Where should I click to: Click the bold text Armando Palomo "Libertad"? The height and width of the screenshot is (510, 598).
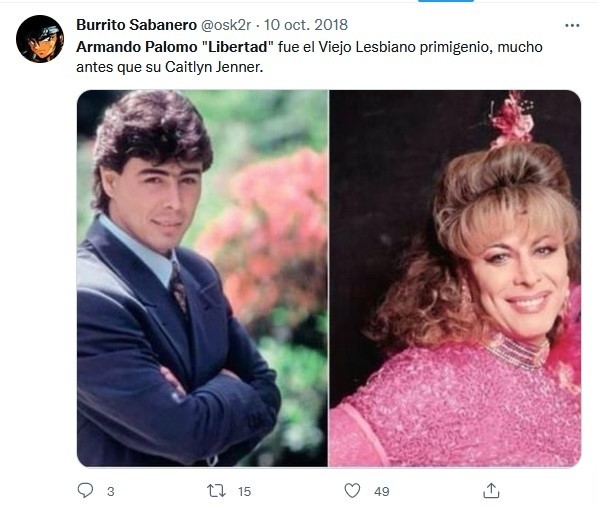tap(175, 47)
